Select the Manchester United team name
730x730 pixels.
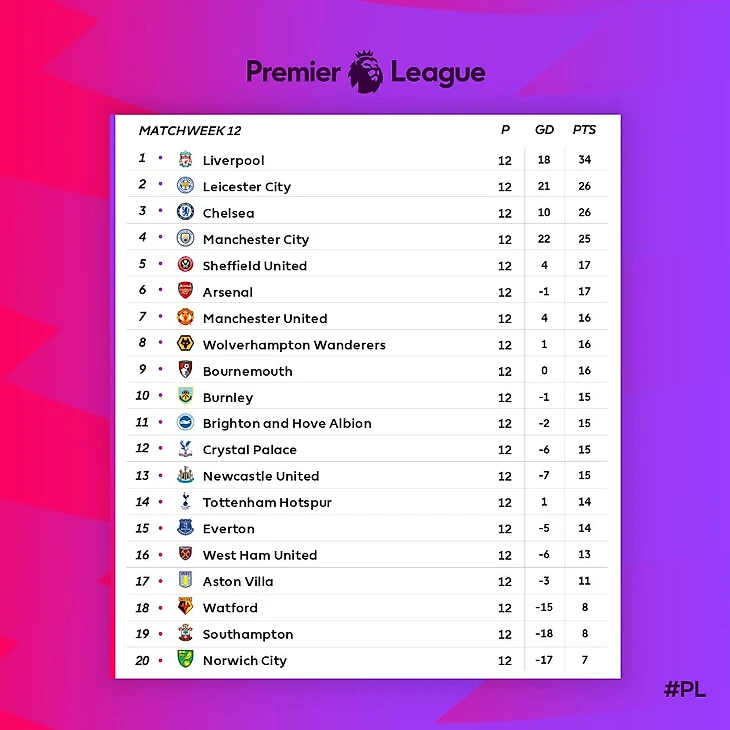tap(265, 318)
